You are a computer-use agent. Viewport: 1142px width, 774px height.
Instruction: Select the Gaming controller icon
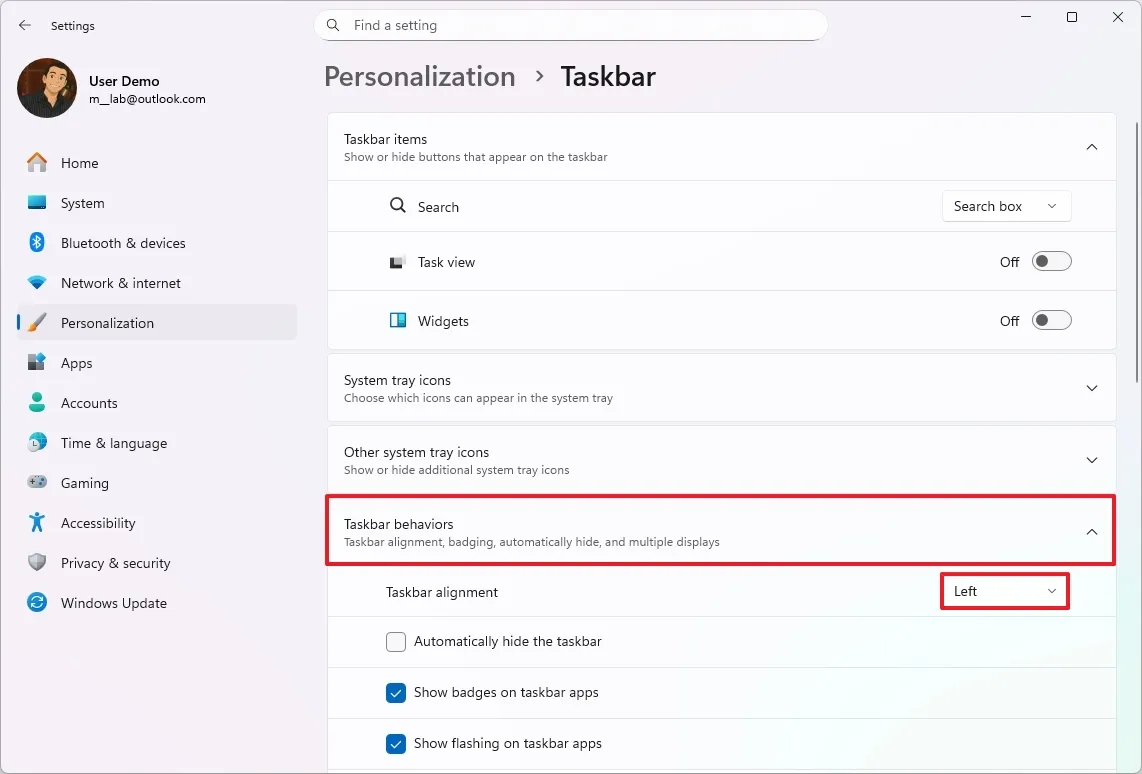36,482
